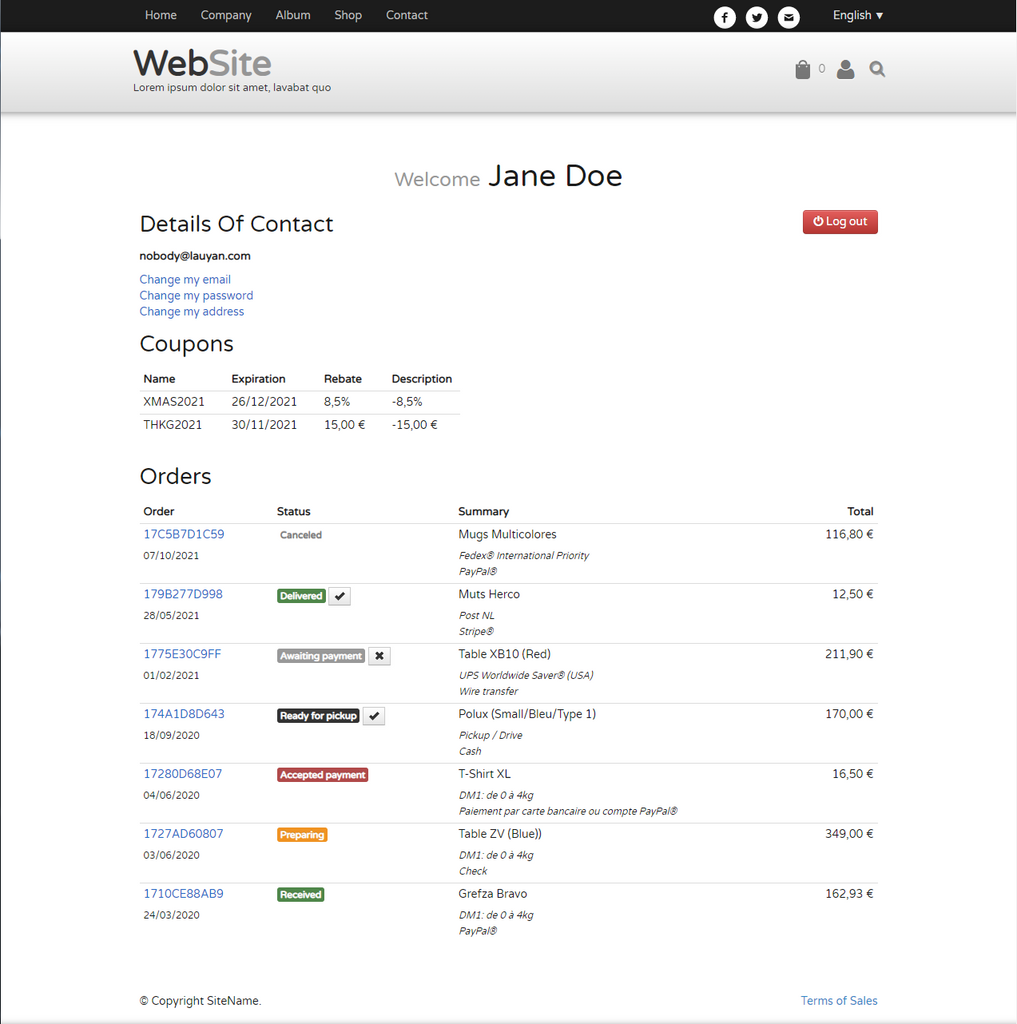Image resolution: width=1017 pixels, height=1024 pixels.
Task: Open the Twitter social icon
Action: (756, 17)
